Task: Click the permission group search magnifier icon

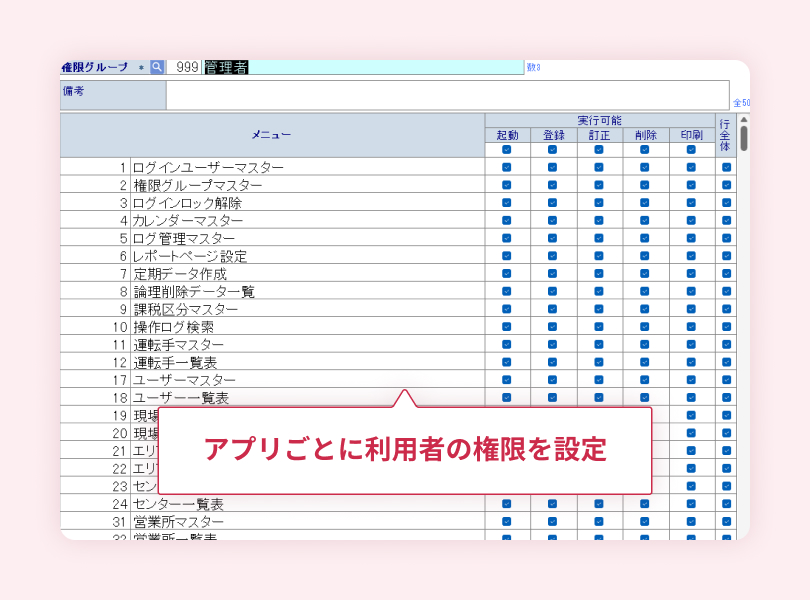Action: [x=157, y=67]
